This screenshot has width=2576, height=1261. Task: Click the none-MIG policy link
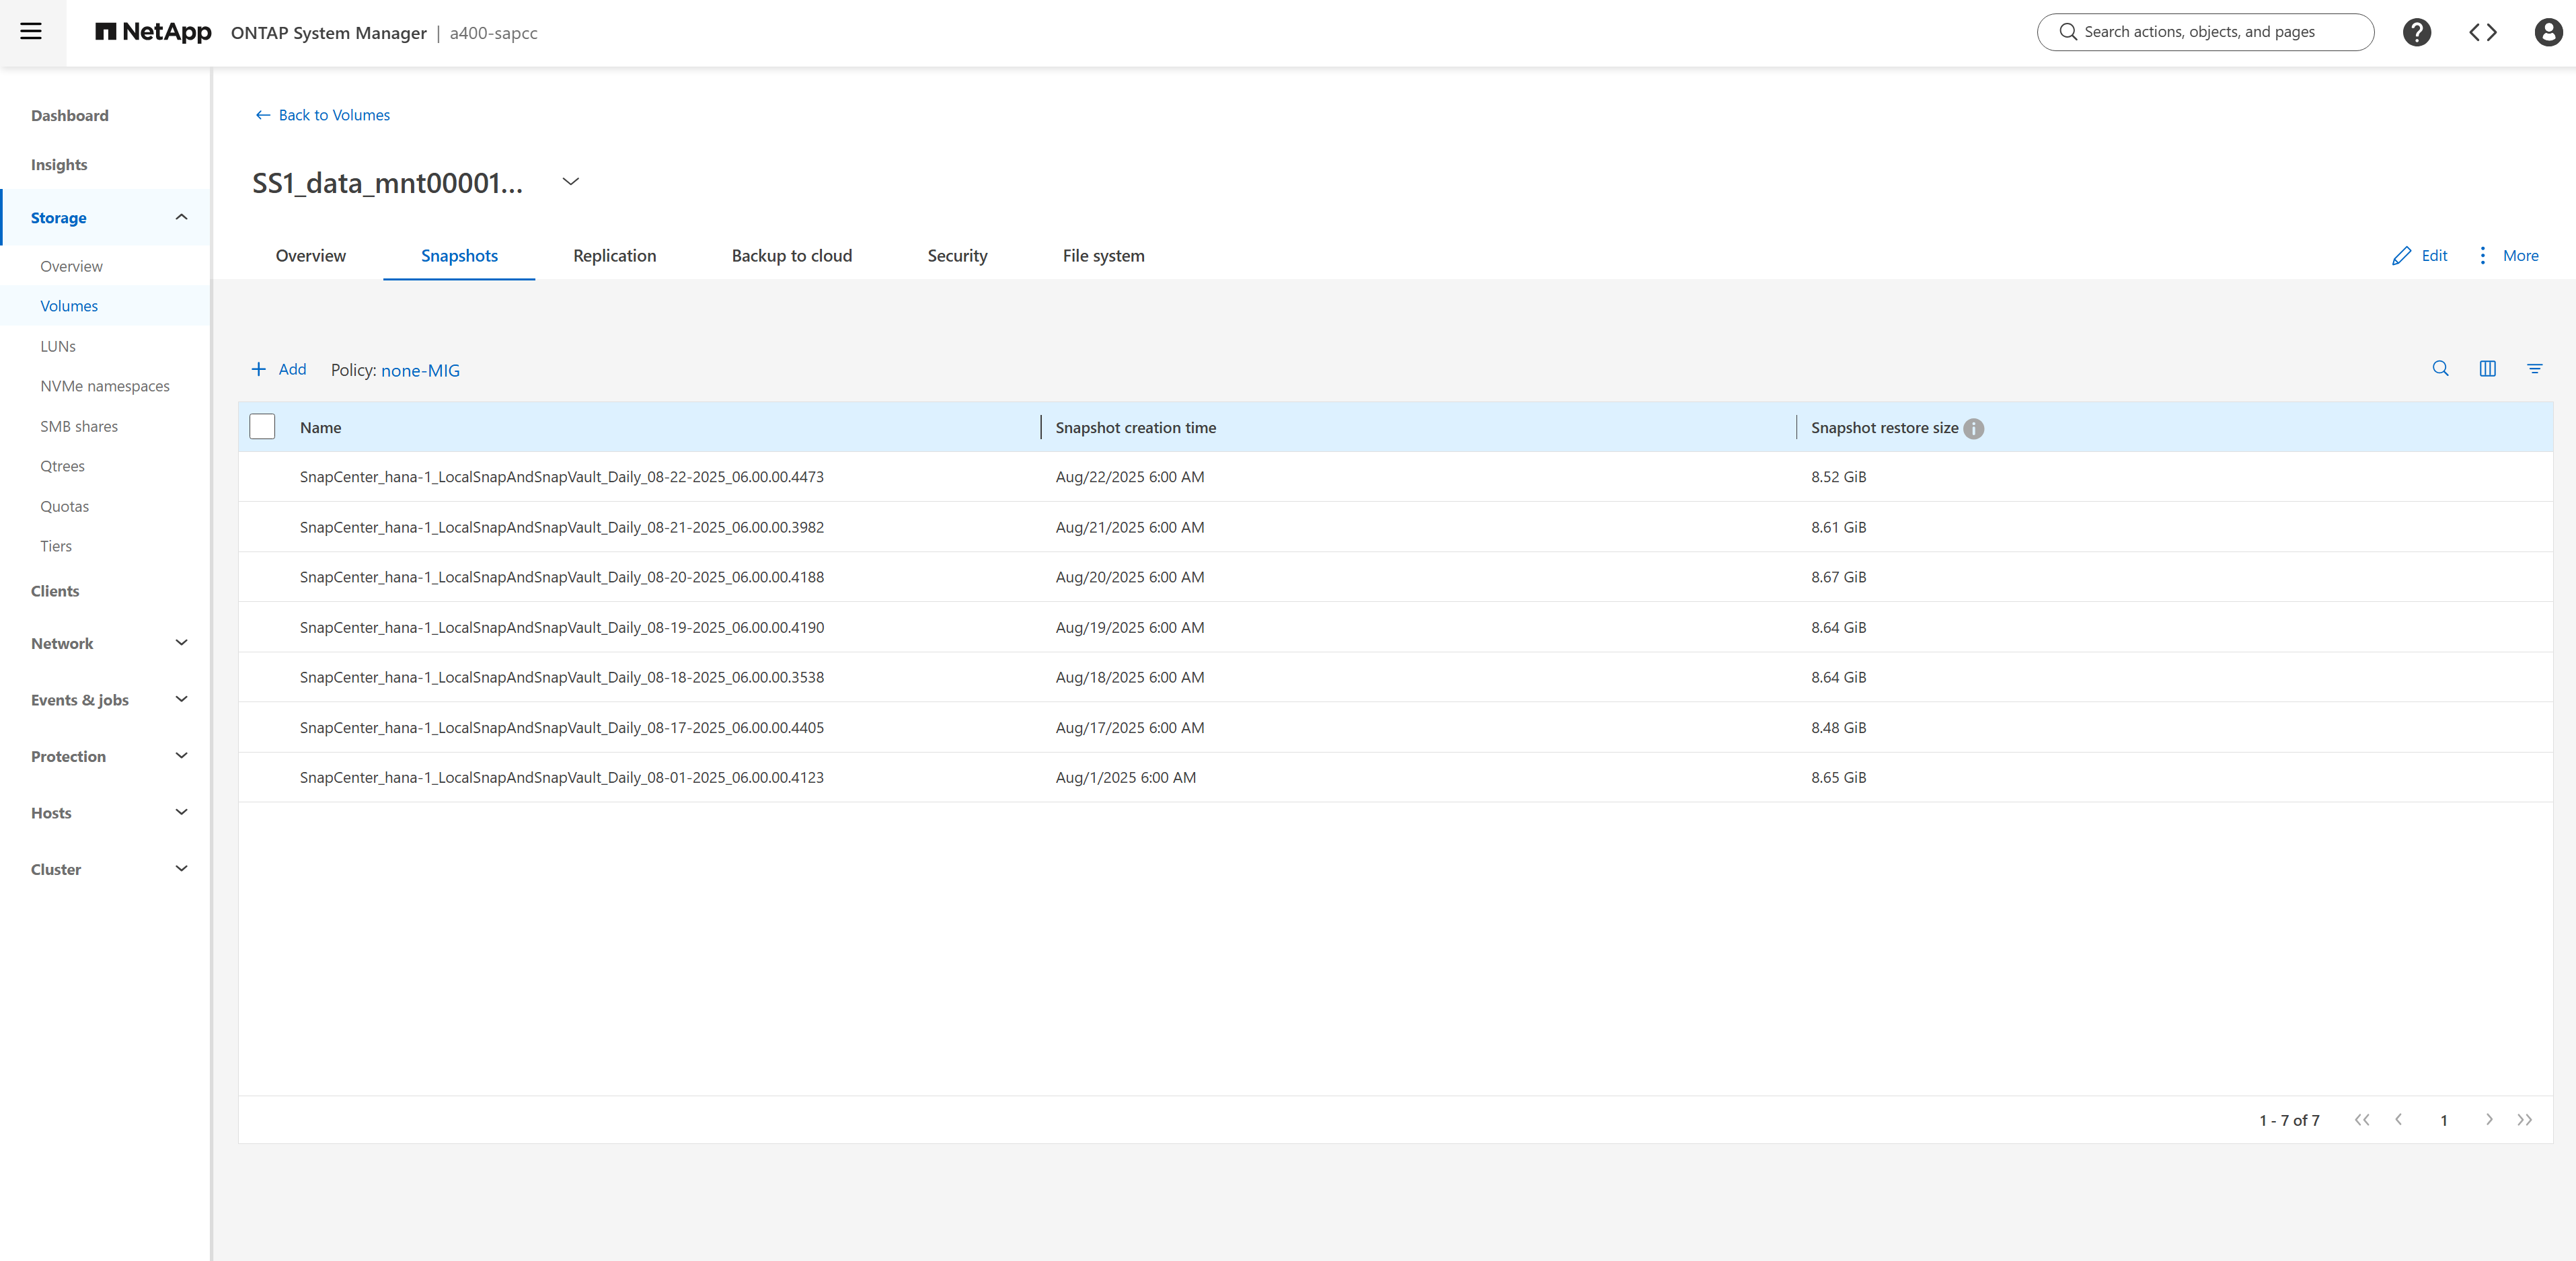[420, 371]
